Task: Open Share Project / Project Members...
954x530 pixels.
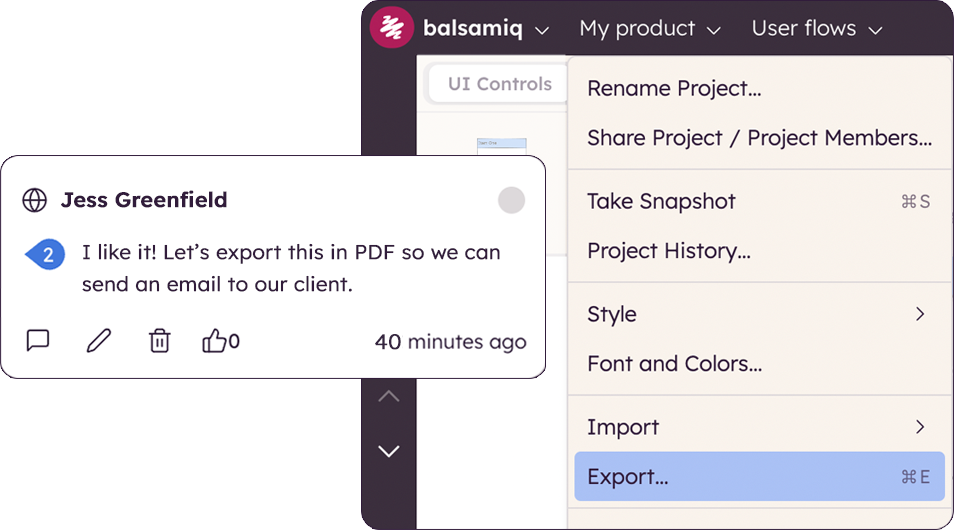Action: (x=759, y=138)
